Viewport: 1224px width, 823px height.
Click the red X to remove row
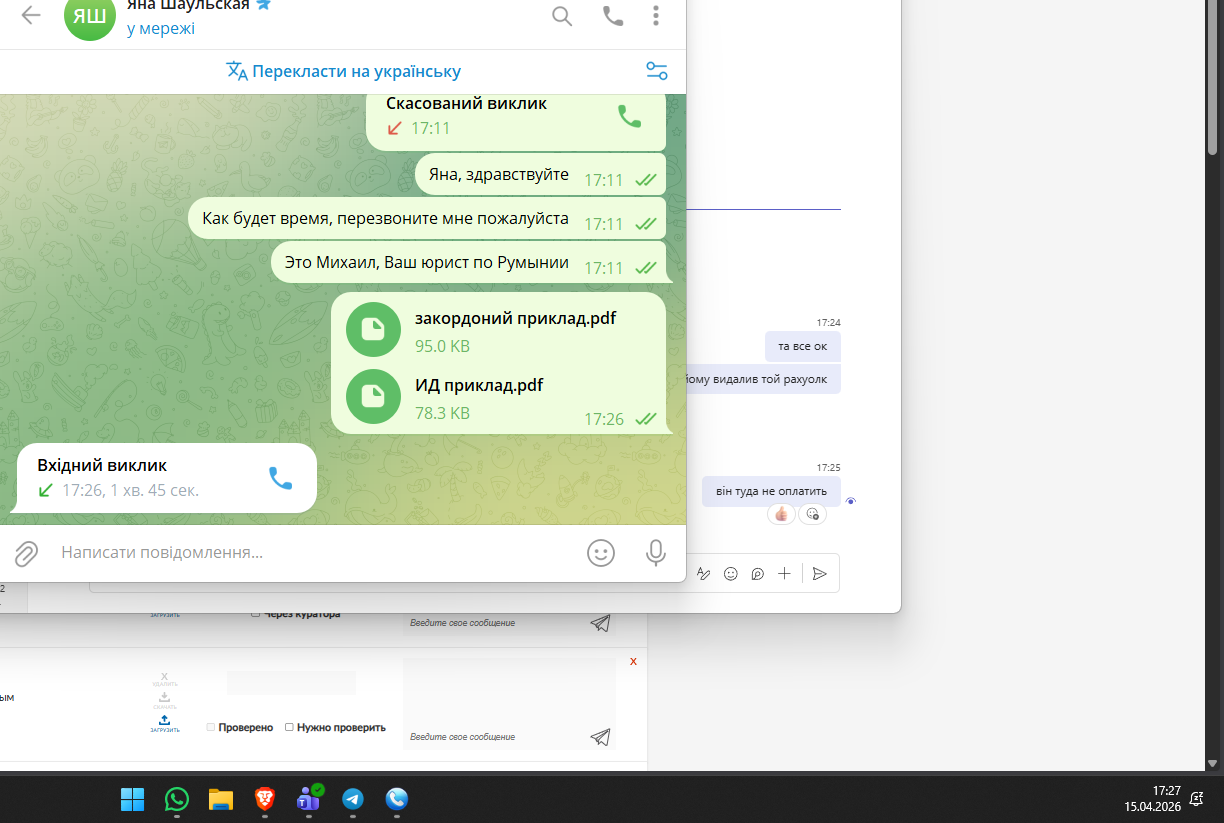[x=633, y=661]
